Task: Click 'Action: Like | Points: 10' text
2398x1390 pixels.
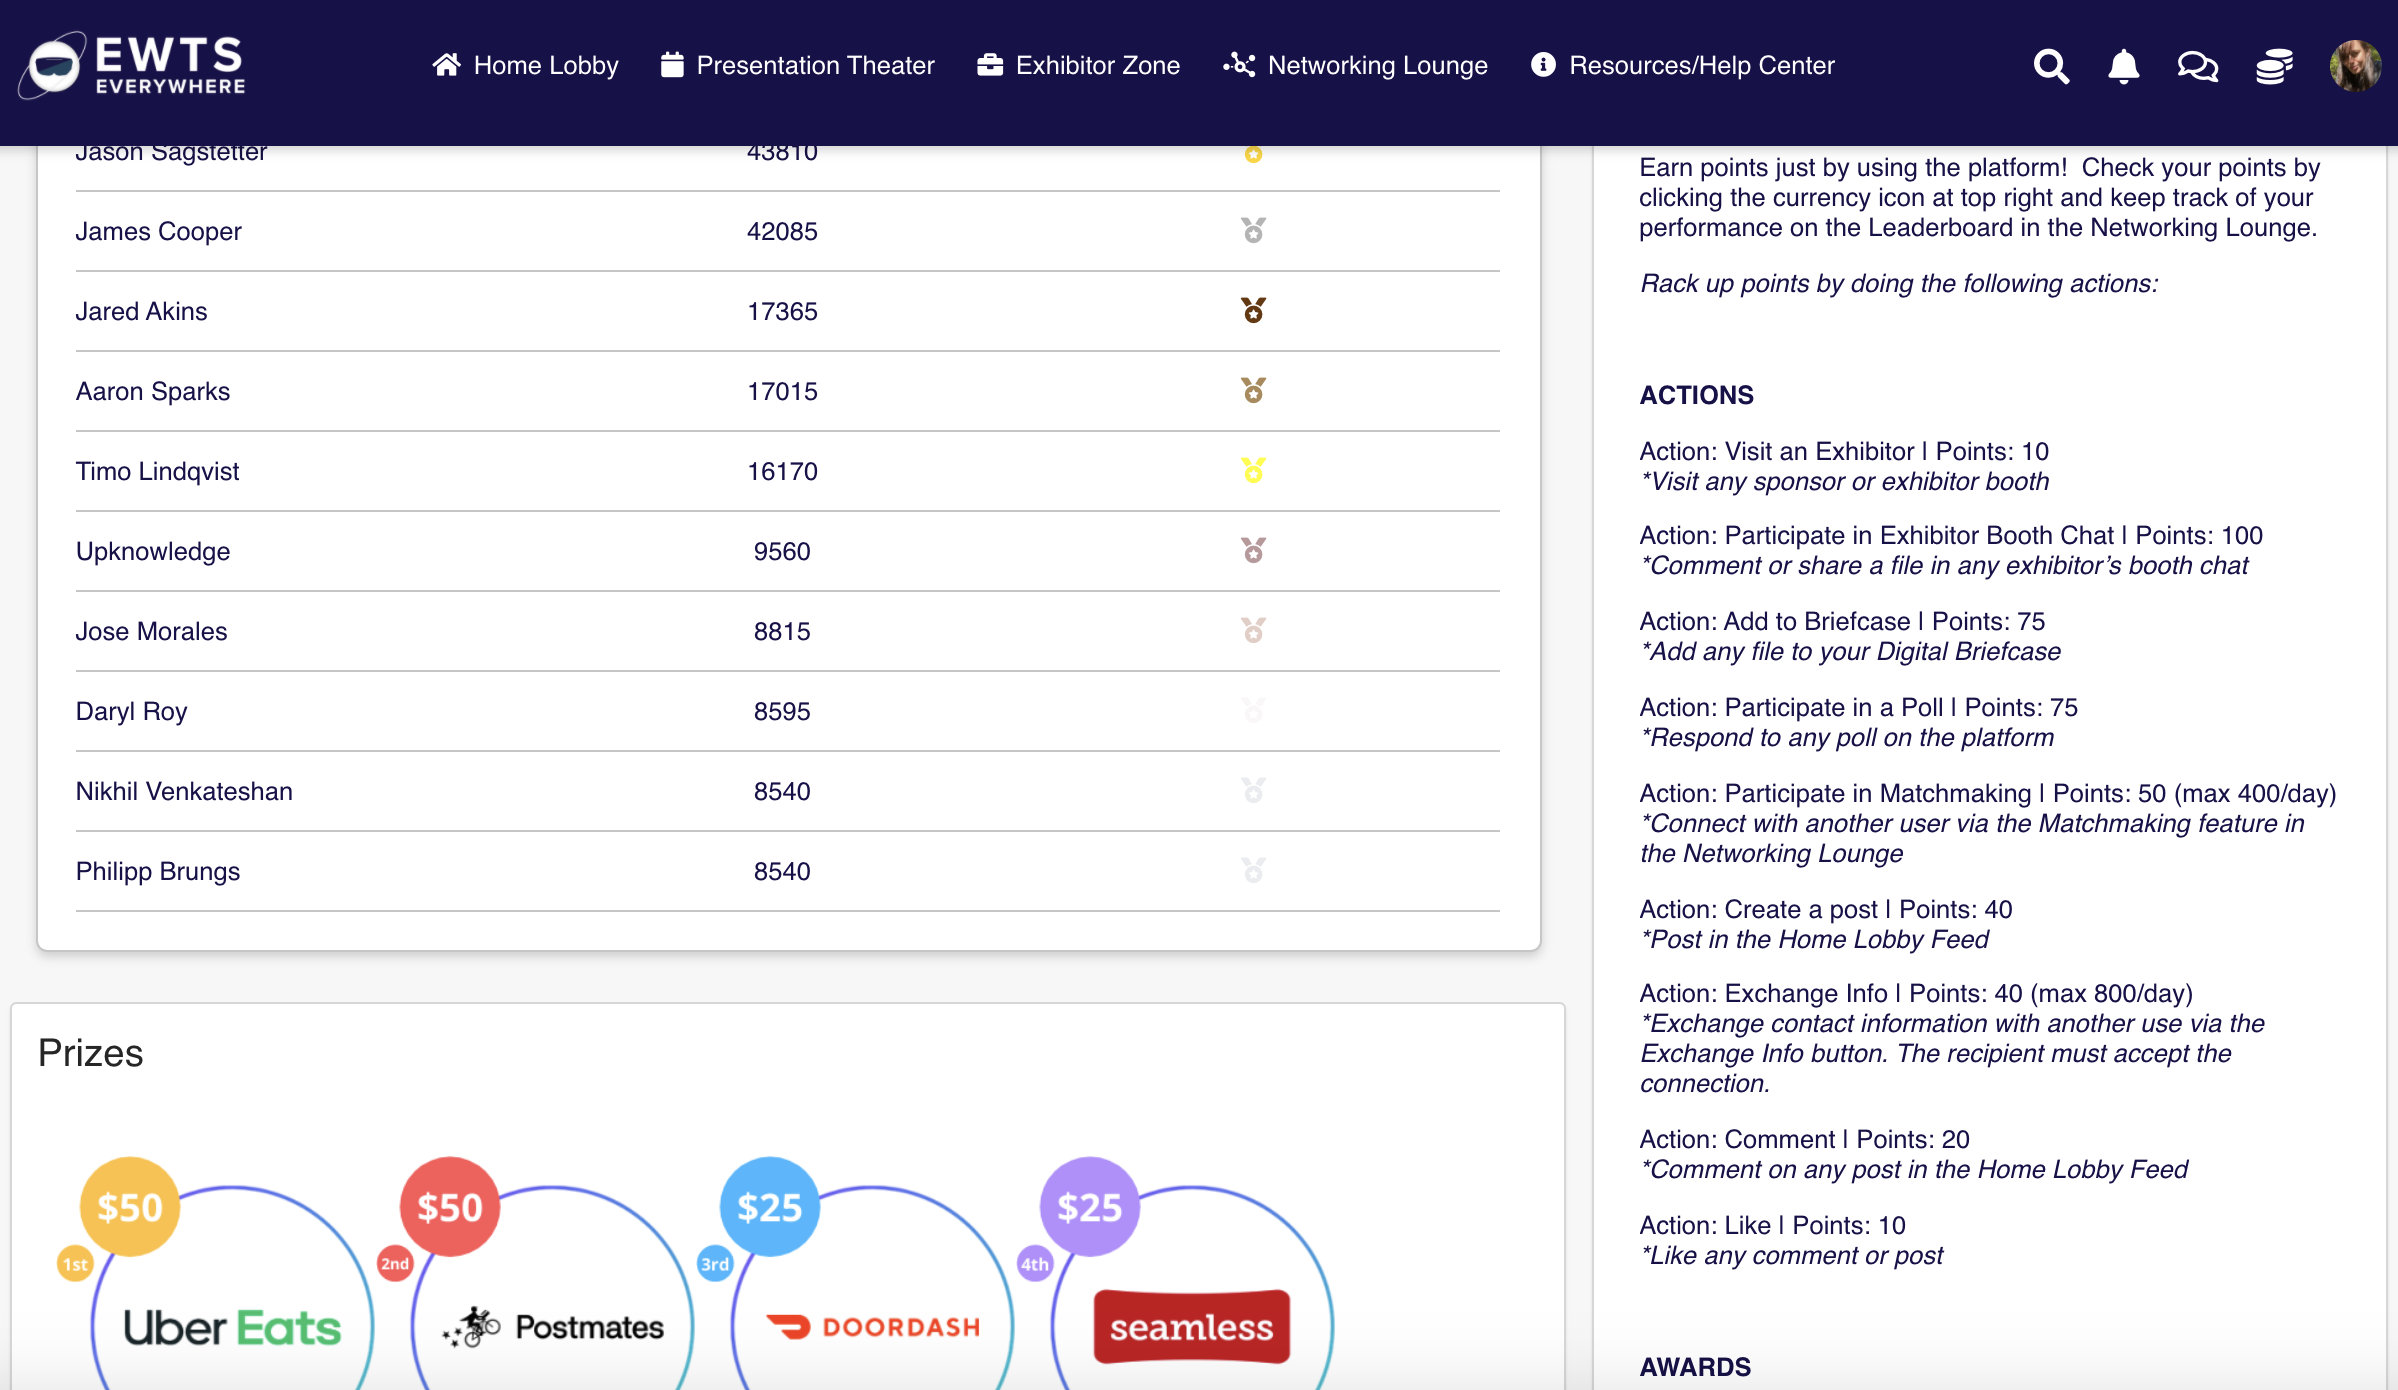Action: pyautogui.click(x=1773, y=1225)
